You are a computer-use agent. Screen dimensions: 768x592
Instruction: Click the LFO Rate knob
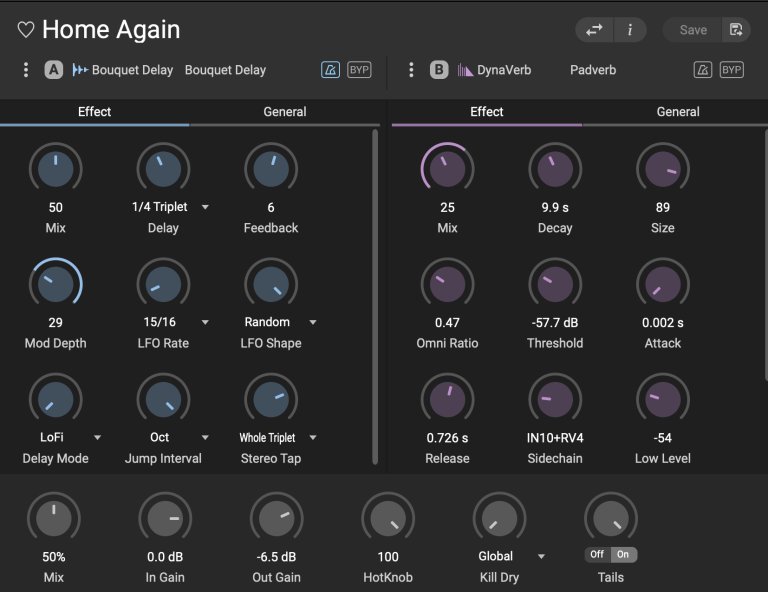[x=163, y=284]
